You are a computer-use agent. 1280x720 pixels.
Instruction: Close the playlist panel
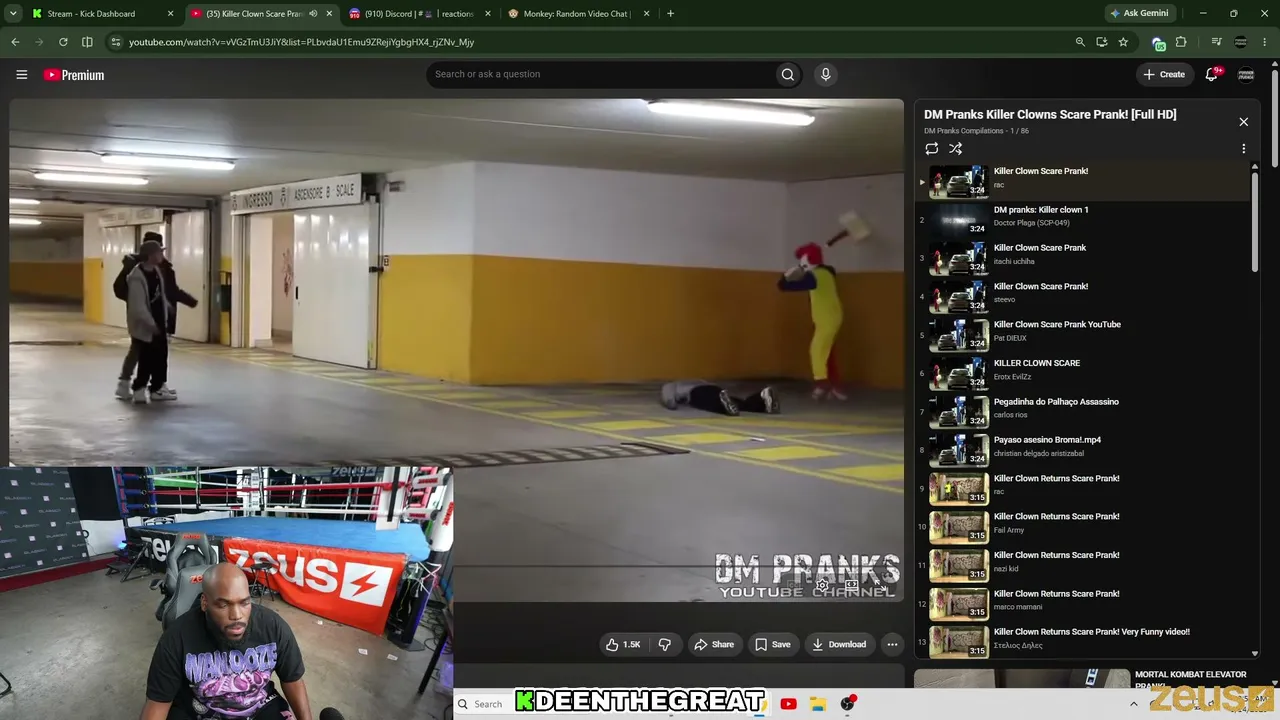1243,122
